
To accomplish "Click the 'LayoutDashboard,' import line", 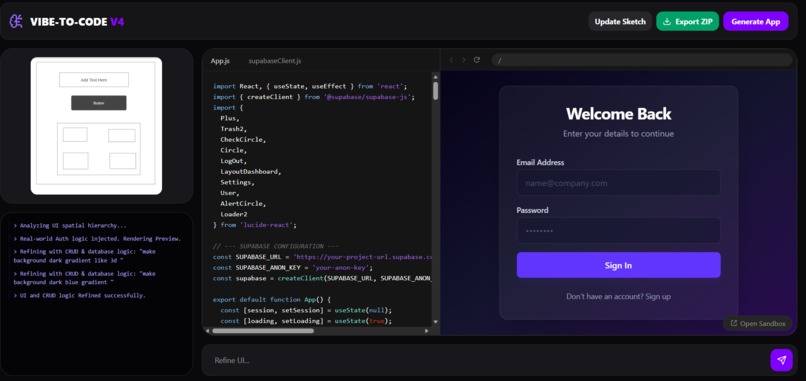I will (251, 172).
